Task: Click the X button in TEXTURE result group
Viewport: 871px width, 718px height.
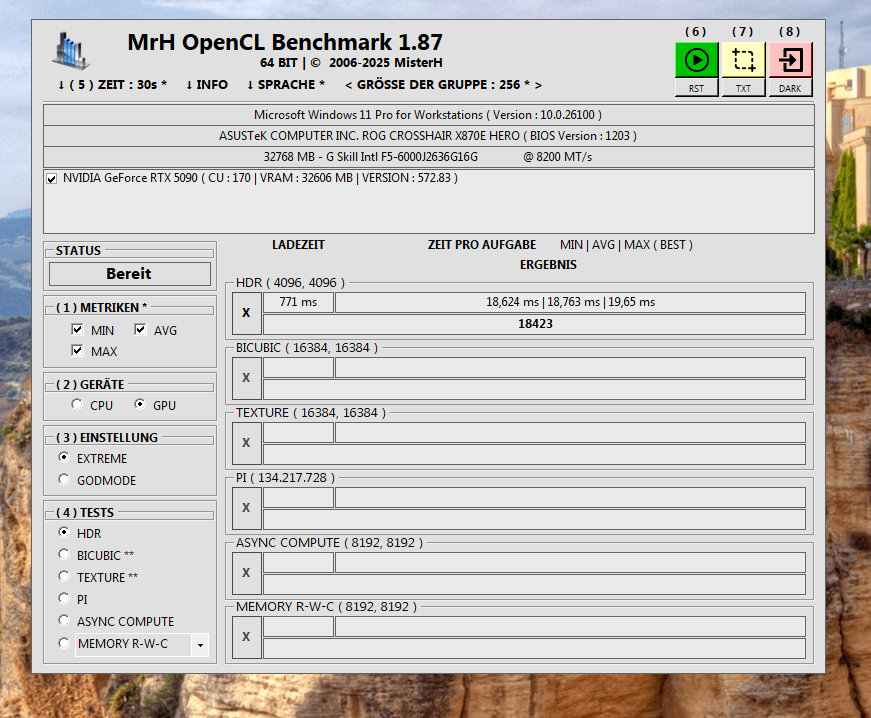Action: 247,443
